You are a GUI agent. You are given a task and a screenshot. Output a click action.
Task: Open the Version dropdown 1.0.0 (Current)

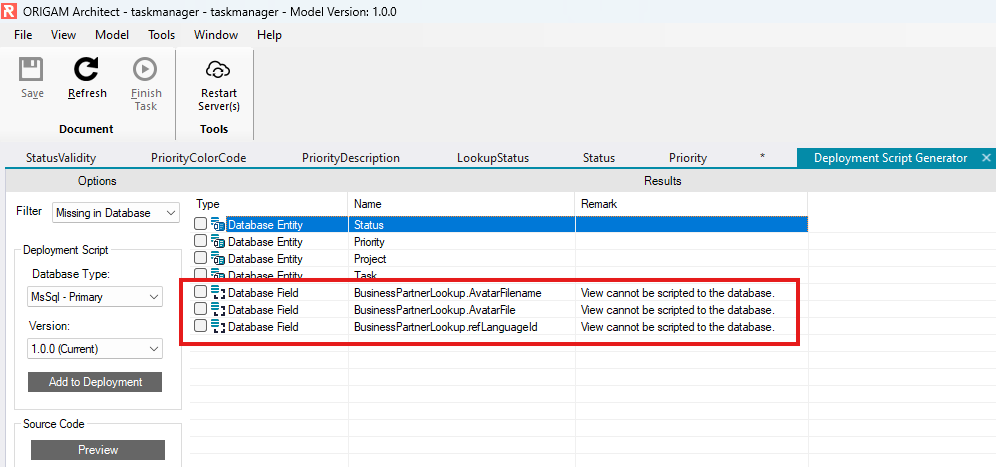(x=95, y=348)
